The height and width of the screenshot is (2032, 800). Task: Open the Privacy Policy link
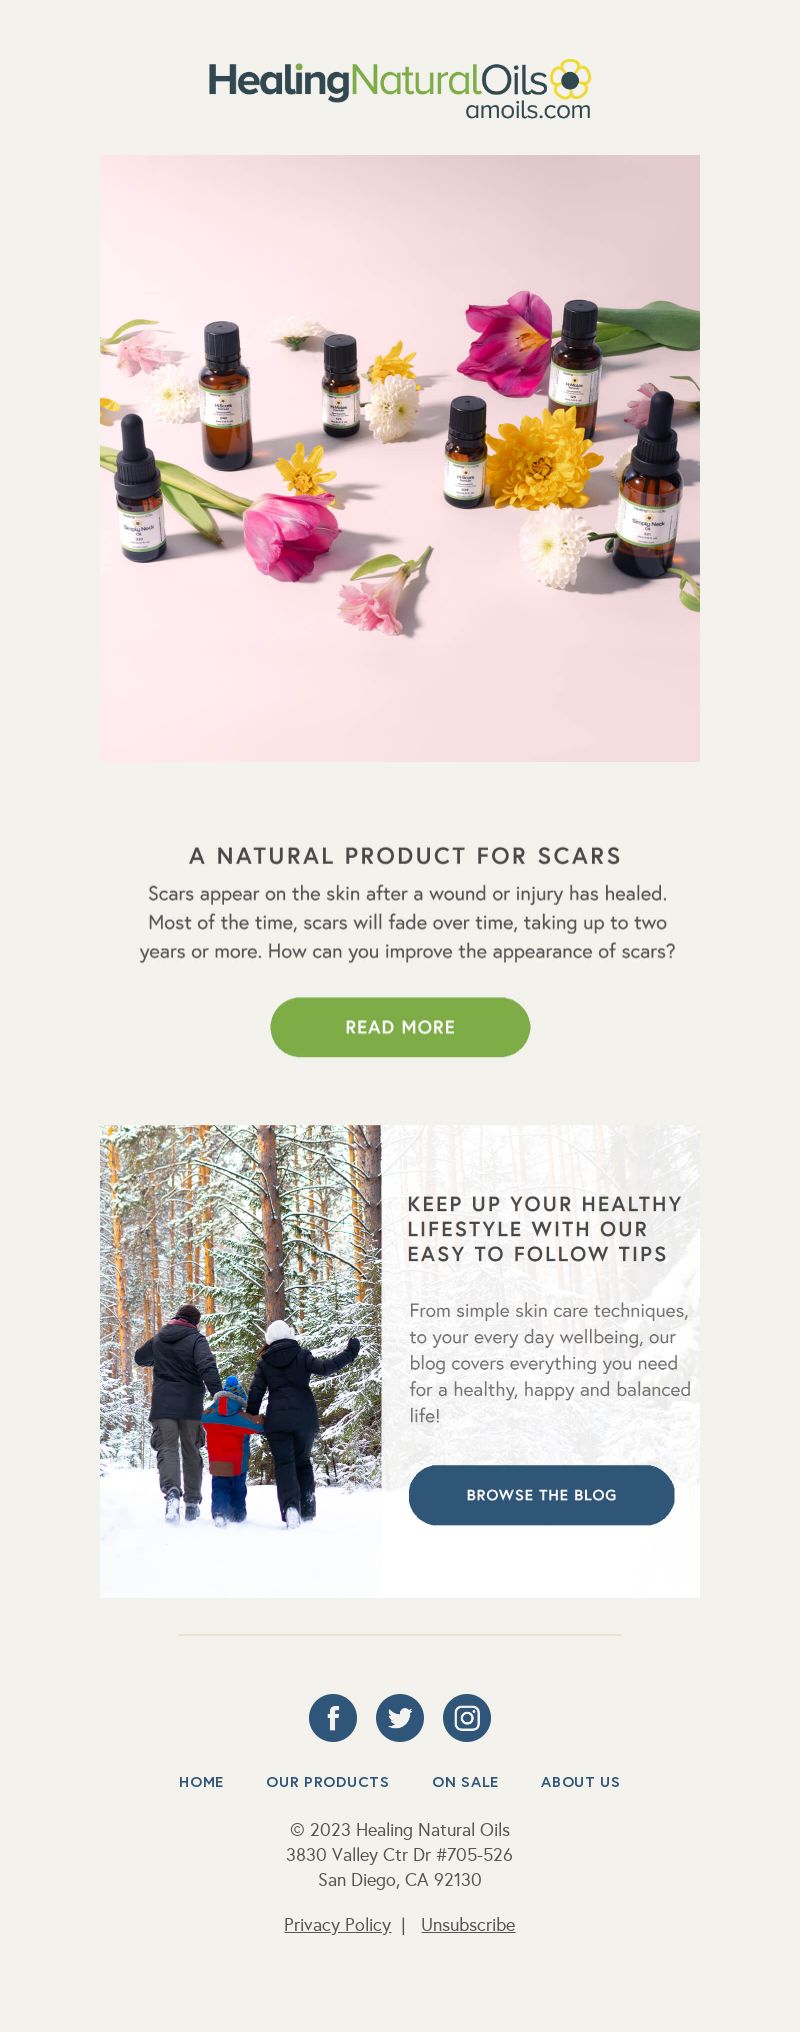pyautogui.click(x=337, y=1925)
